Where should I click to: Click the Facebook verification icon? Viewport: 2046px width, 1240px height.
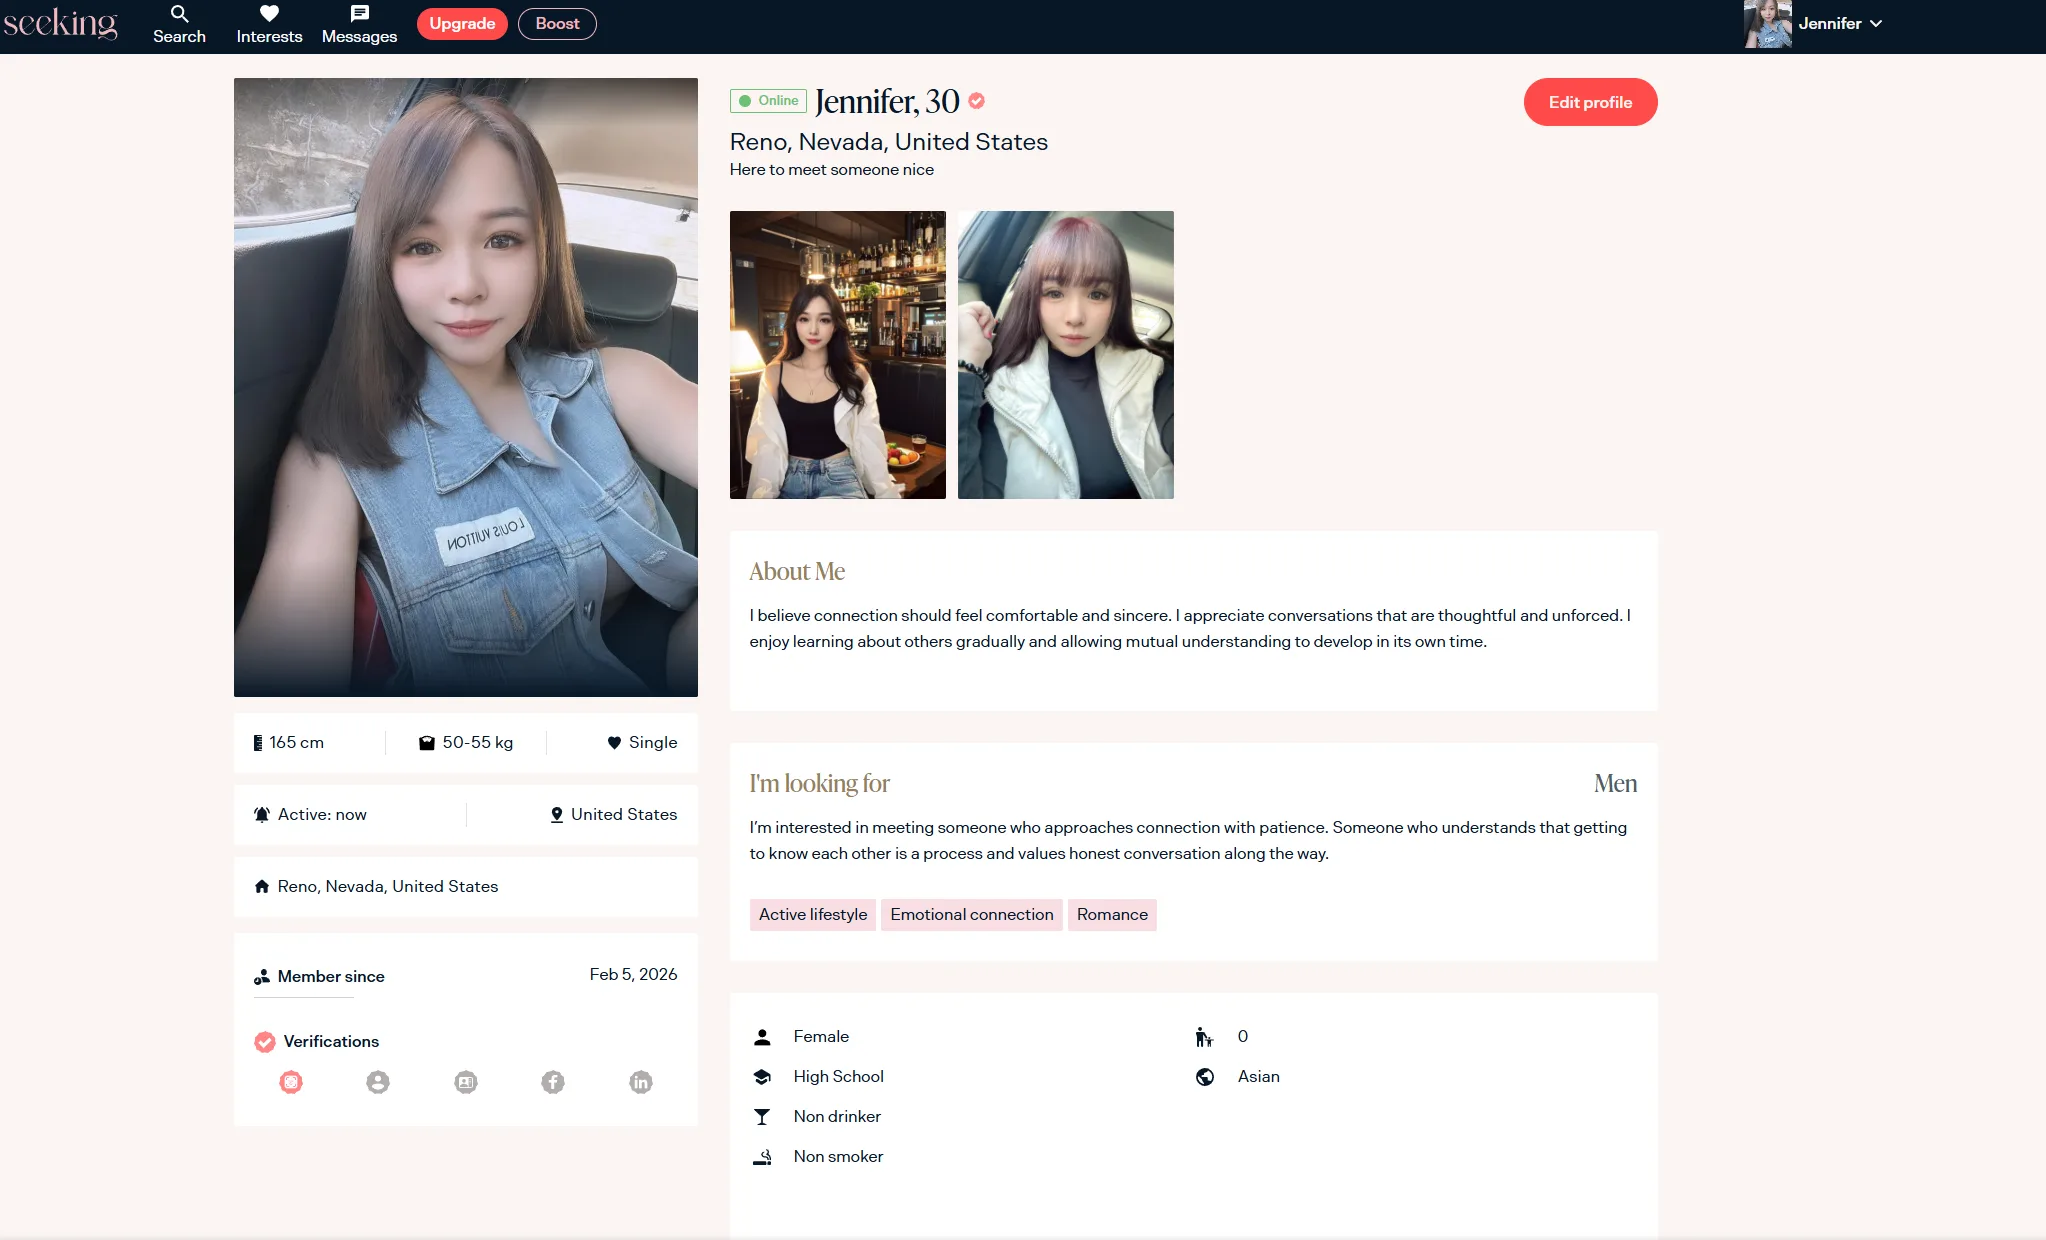pyautogui.click(x=553, y=1082)
